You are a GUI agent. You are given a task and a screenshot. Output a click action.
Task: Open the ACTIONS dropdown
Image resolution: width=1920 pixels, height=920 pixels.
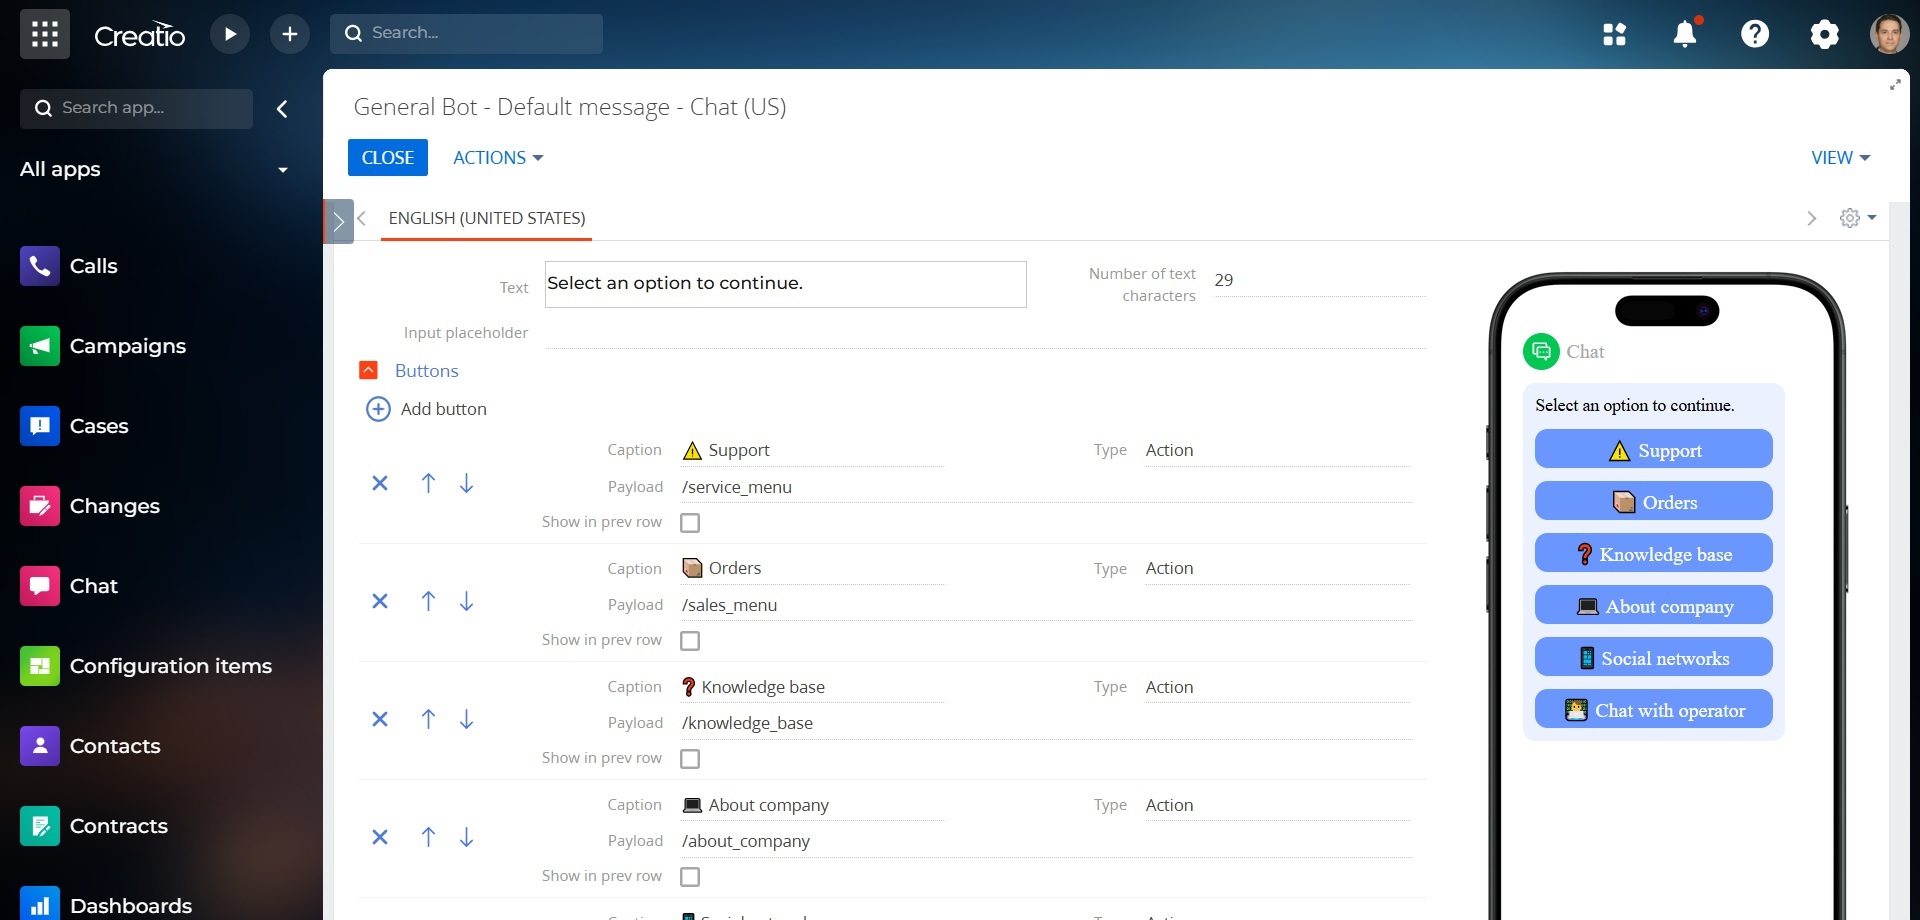[498, 158]
